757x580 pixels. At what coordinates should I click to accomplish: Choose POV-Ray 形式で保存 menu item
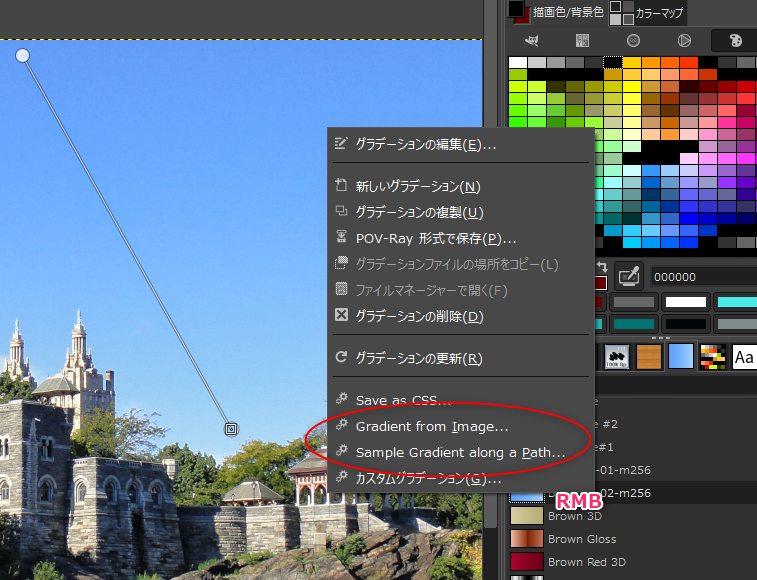(435, 238)
